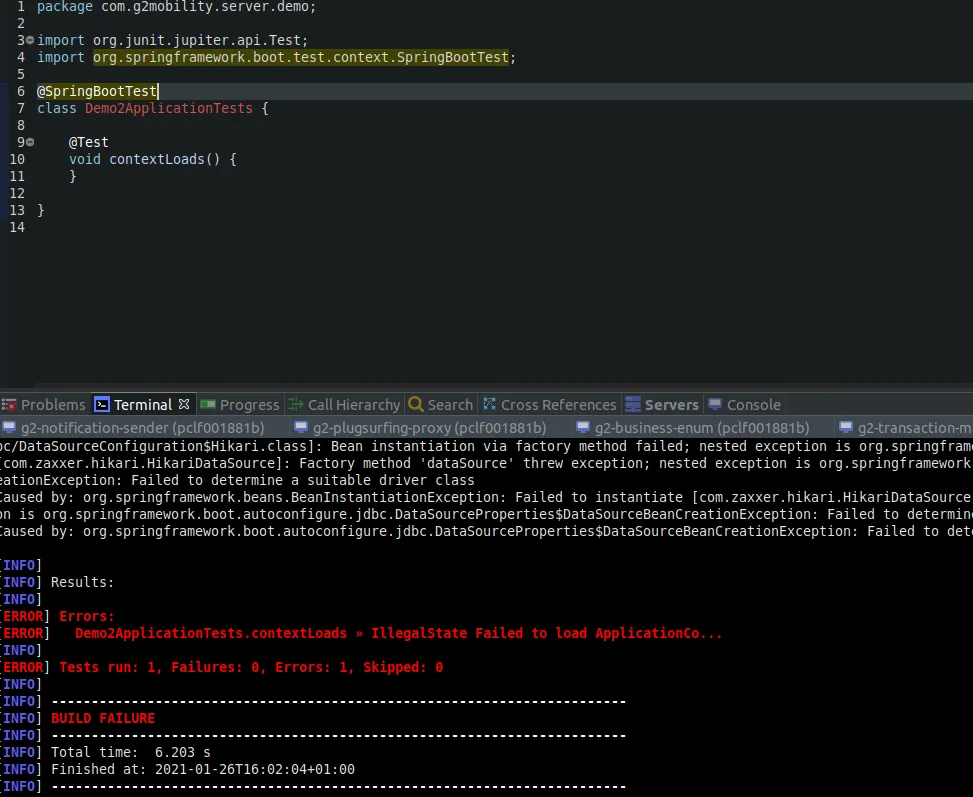This screenshot has width=973, height=797.
Task: Click the @SpringBootTest annotation
Action: coord(97,91)
